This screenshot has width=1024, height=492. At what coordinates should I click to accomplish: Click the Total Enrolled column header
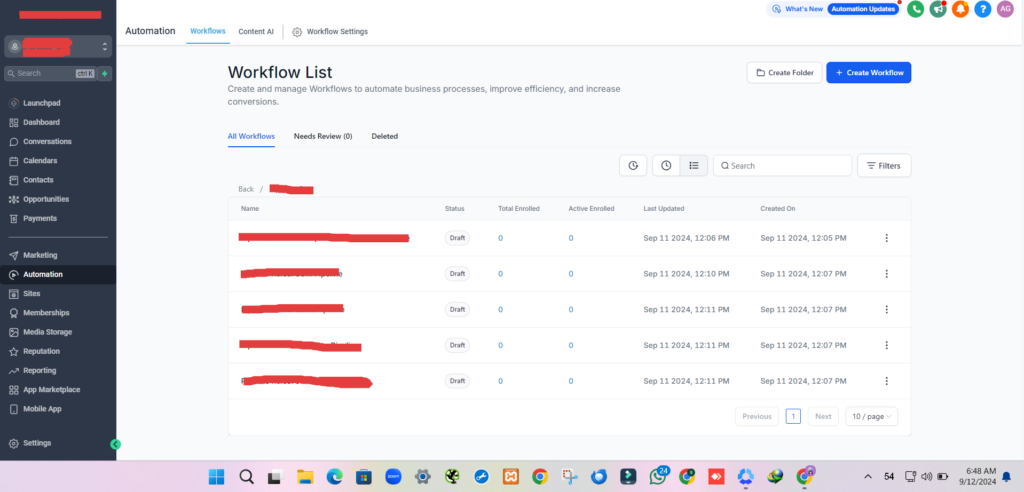[519, 208]
